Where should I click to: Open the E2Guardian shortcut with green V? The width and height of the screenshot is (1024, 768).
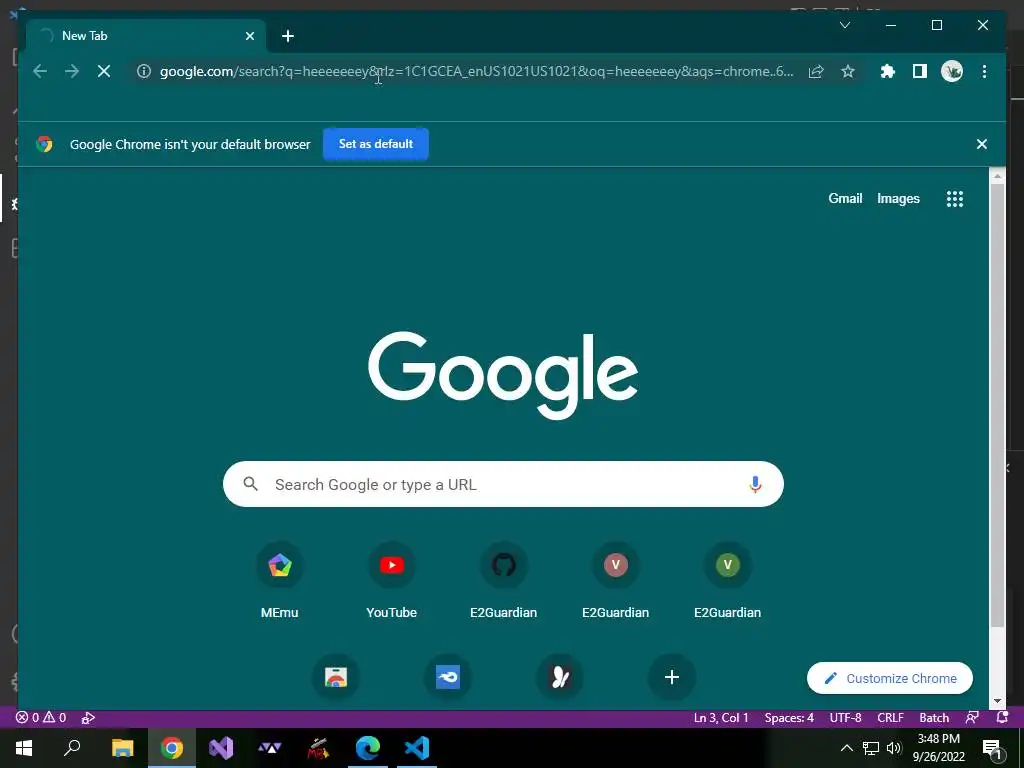728,580
